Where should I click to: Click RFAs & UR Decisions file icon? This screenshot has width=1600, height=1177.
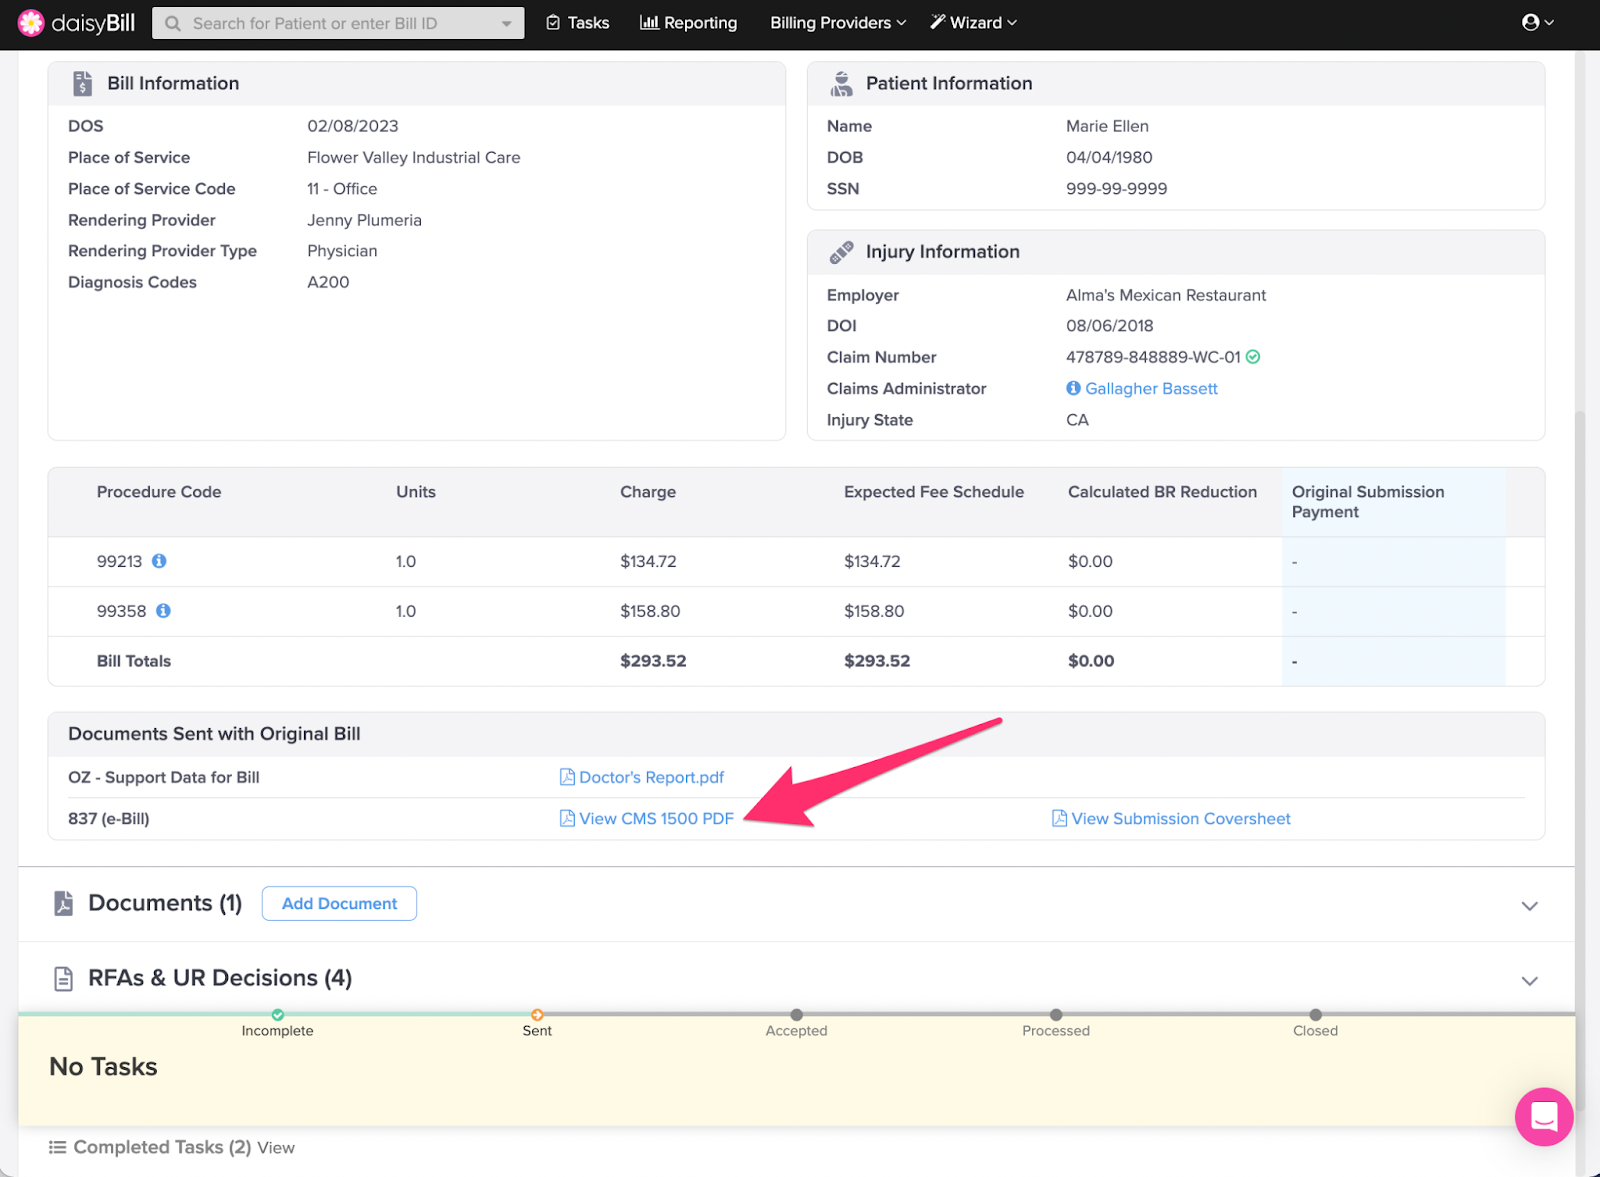pos(63,978)
